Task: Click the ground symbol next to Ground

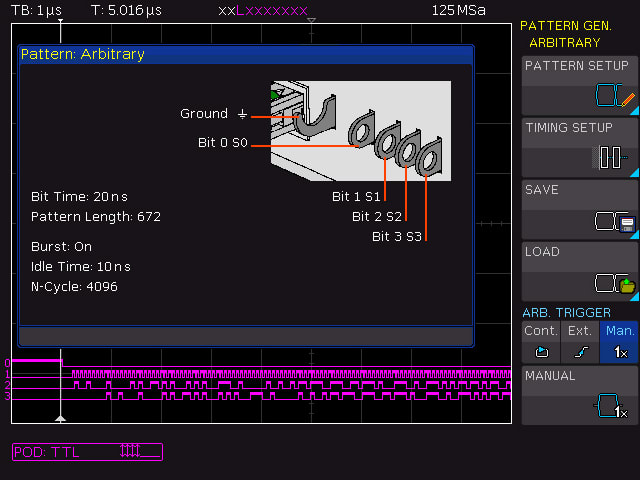Action: pos(242,114)
